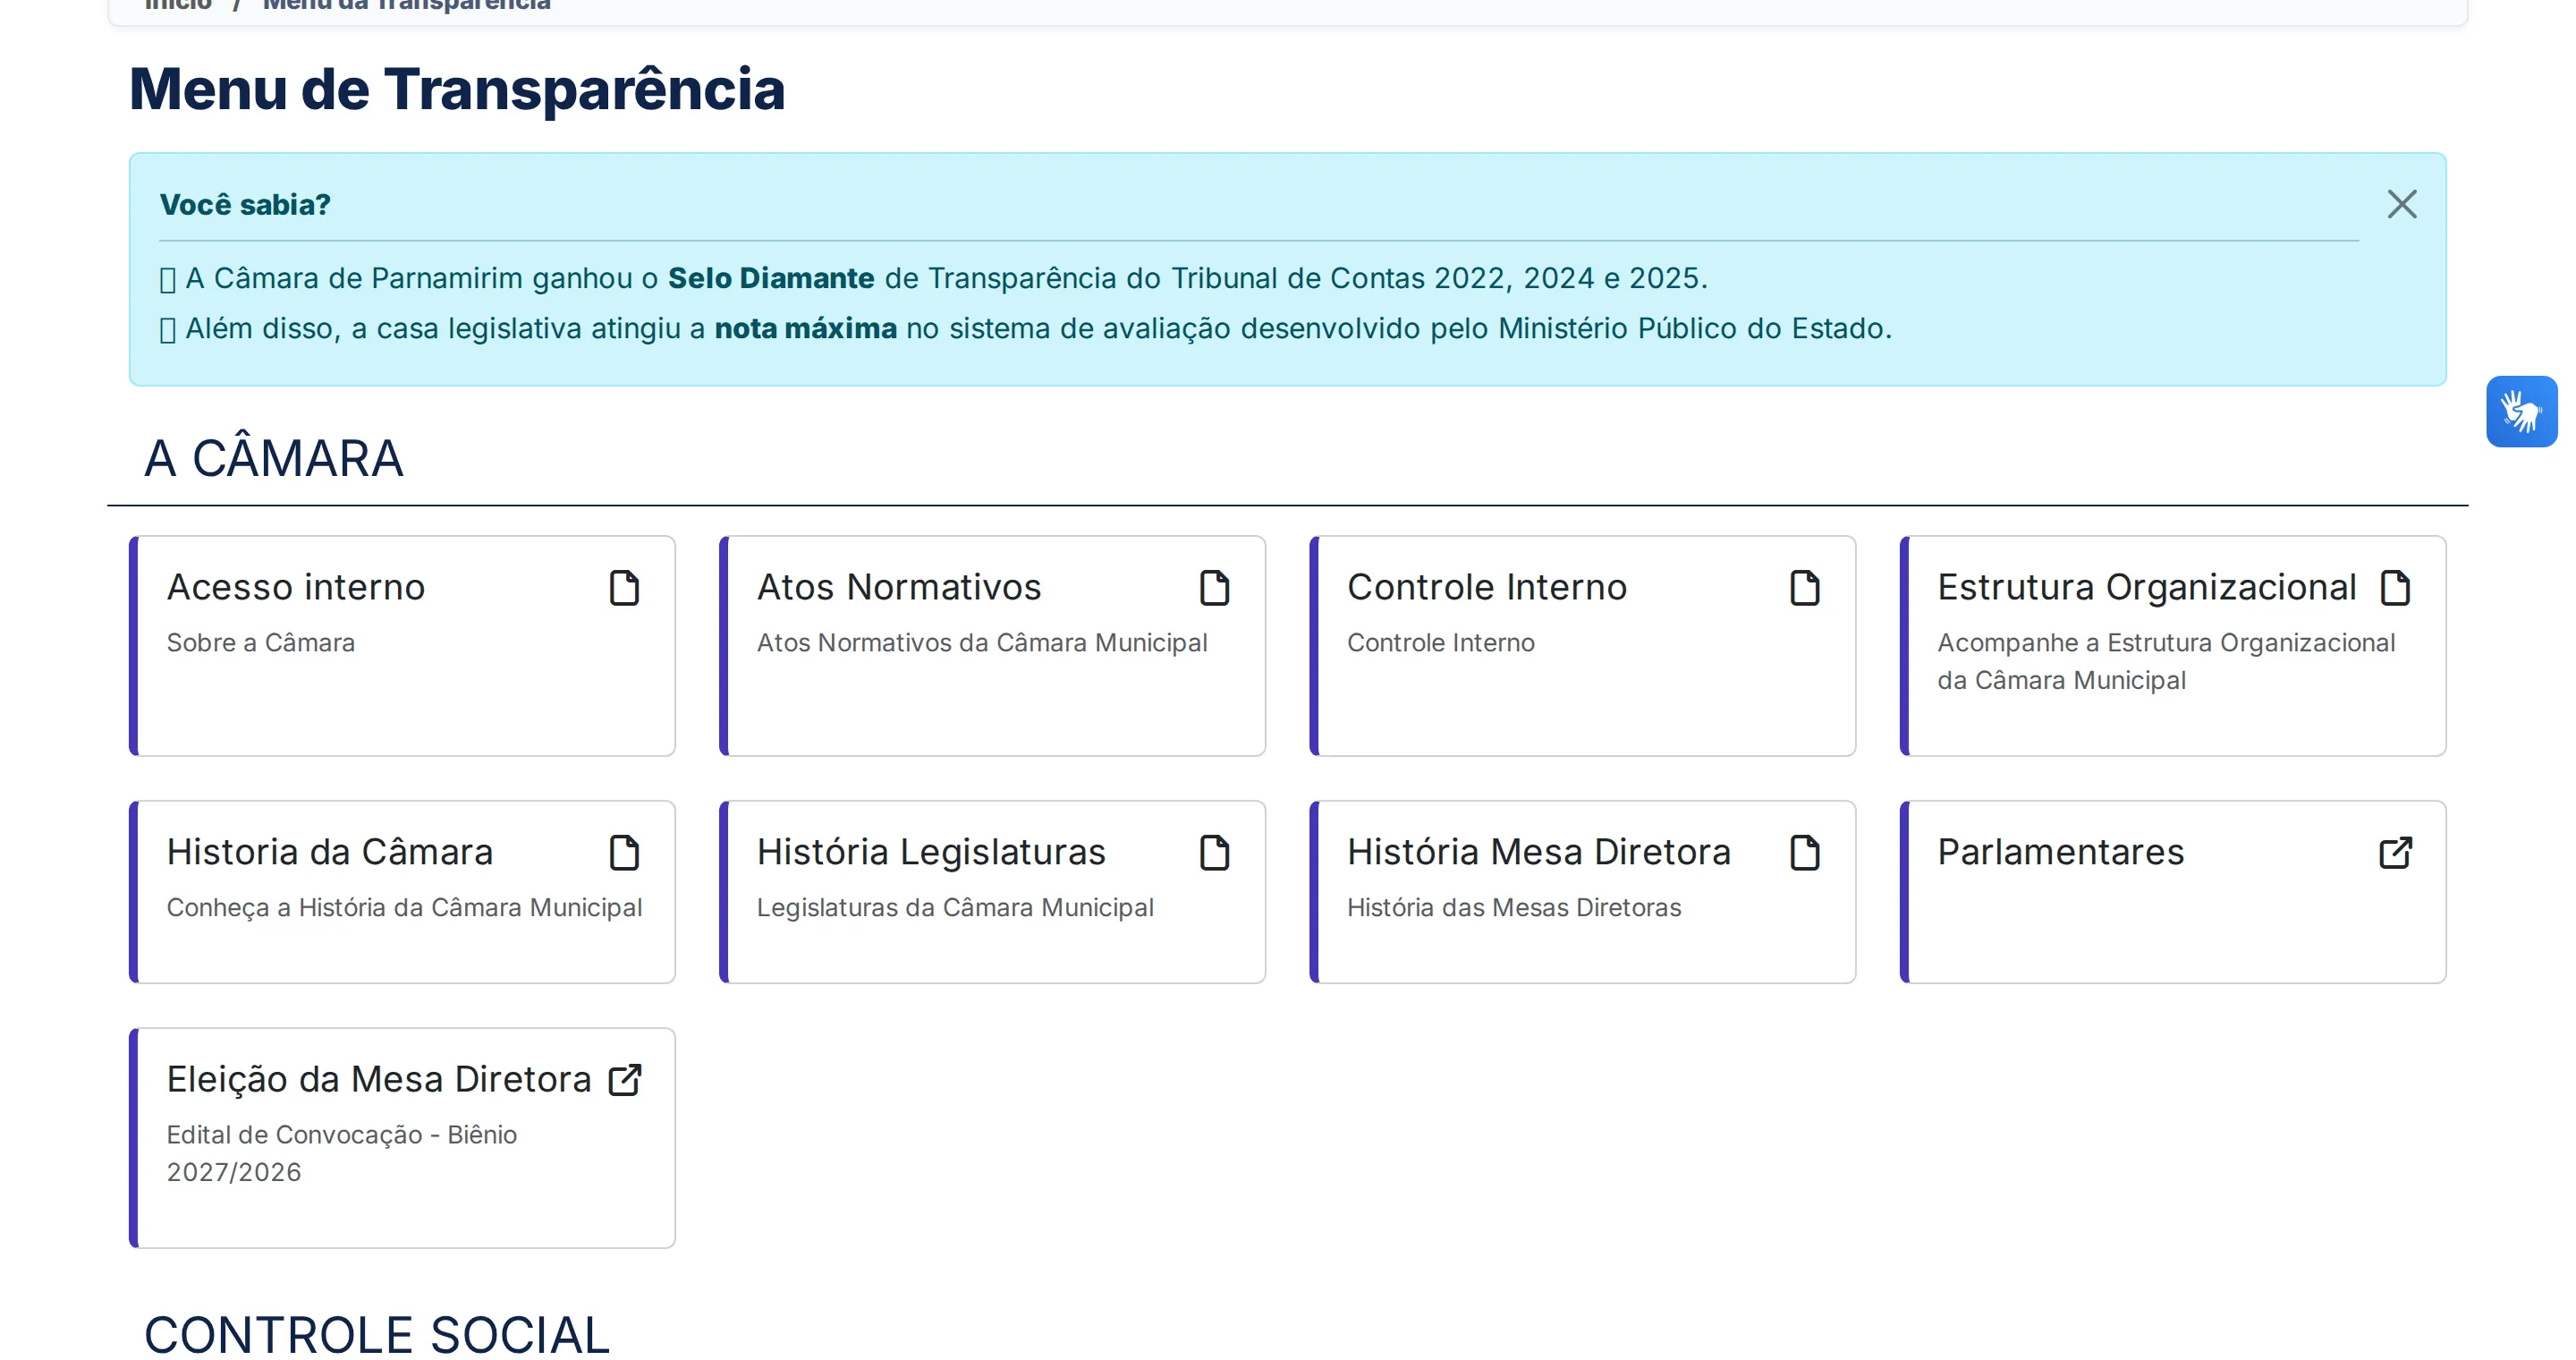Click the 'Você sabia?' banner heading
The width and height of the screenshot is (2576, 1360).
pos(245,205)
